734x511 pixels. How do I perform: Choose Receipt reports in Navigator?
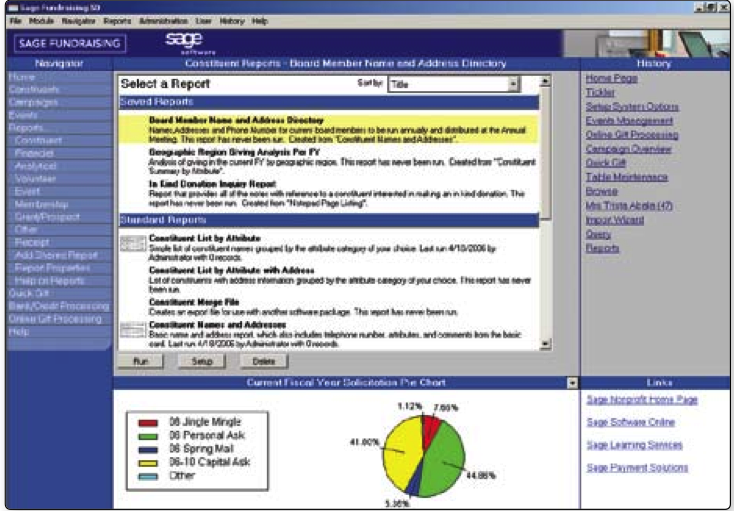[x=59, y=242]
